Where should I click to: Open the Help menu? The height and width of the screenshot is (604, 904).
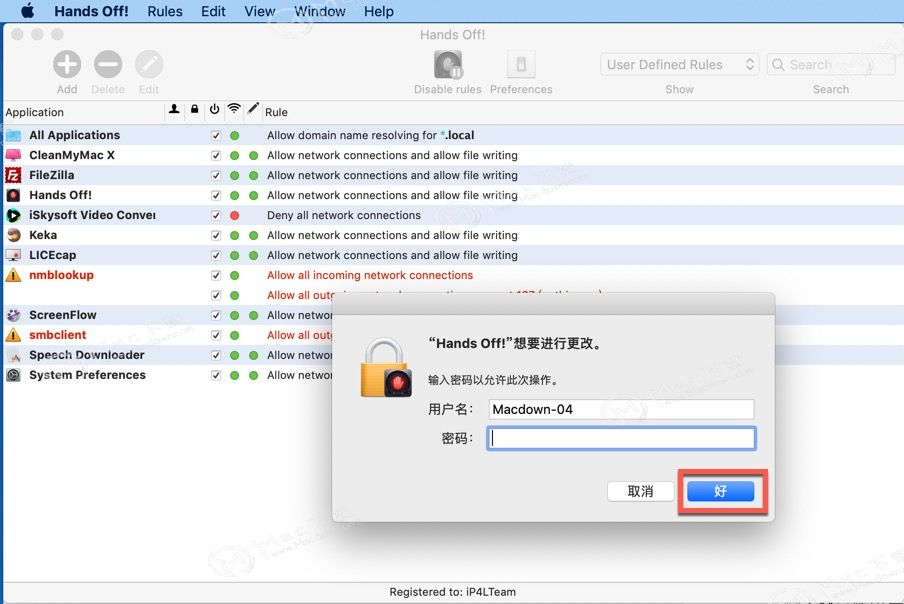(379, 11)
